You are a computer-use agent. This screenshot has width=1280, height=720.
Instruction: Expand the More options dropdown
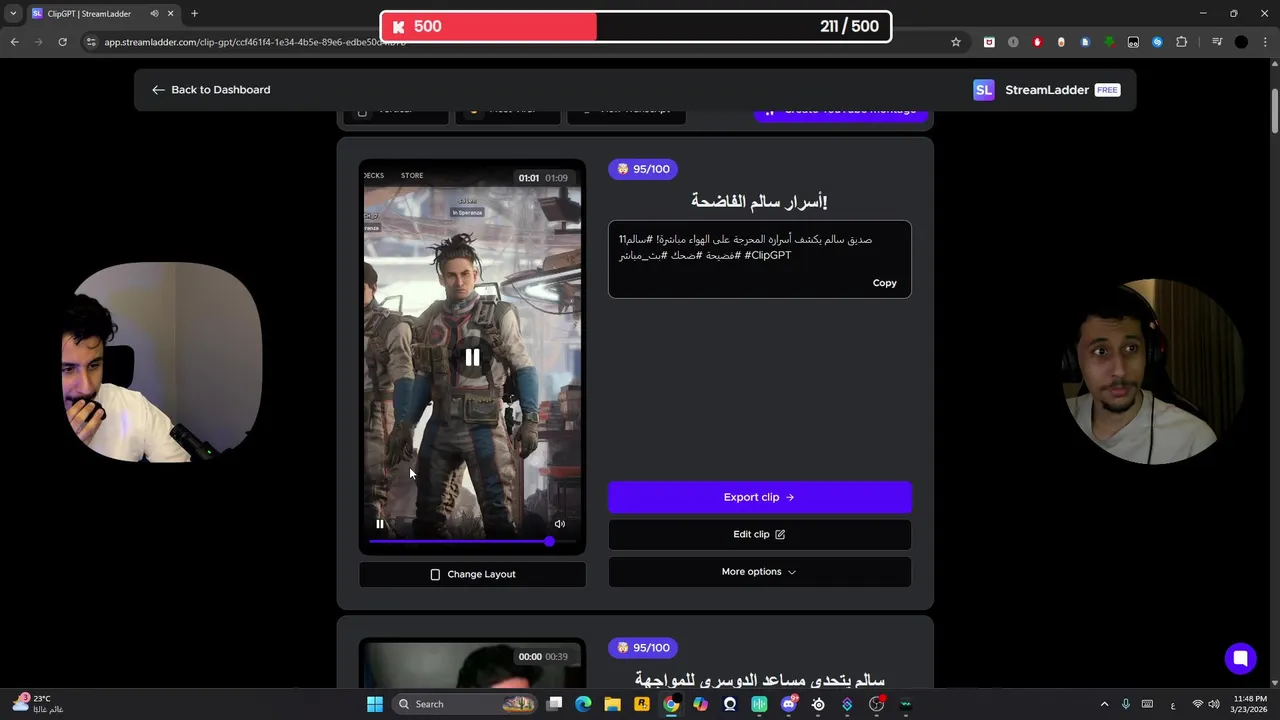pyautogui.click(x=759, y=572)
